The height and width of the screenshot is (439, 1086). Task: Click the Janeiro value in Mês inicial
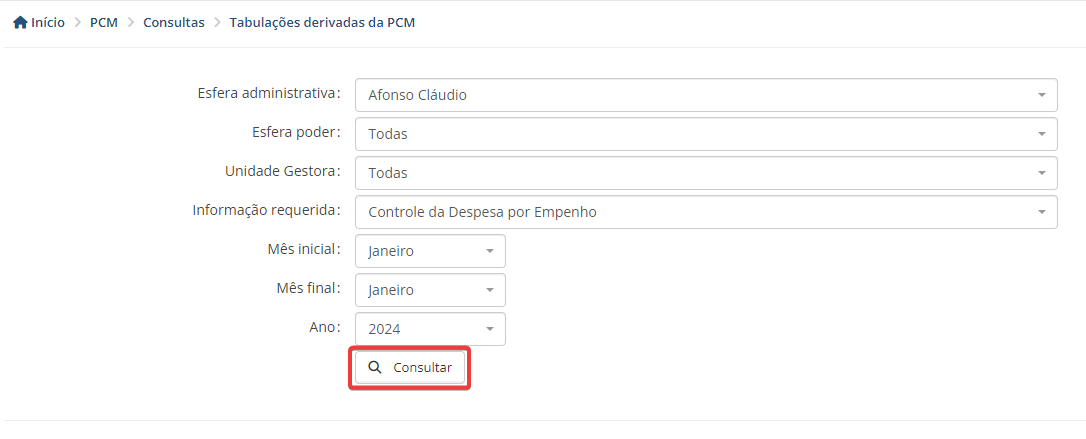tap(391, 251)
